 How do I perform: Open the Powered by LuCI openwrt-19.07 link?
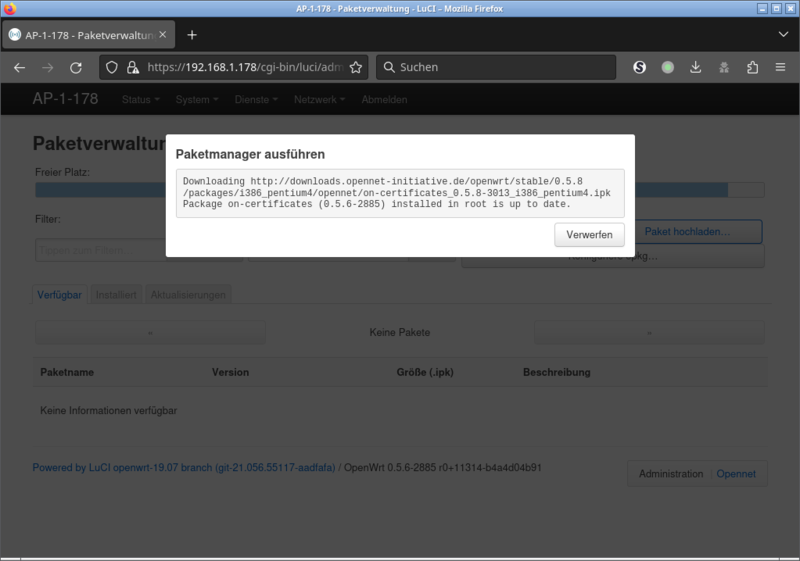tap(184, 468)
